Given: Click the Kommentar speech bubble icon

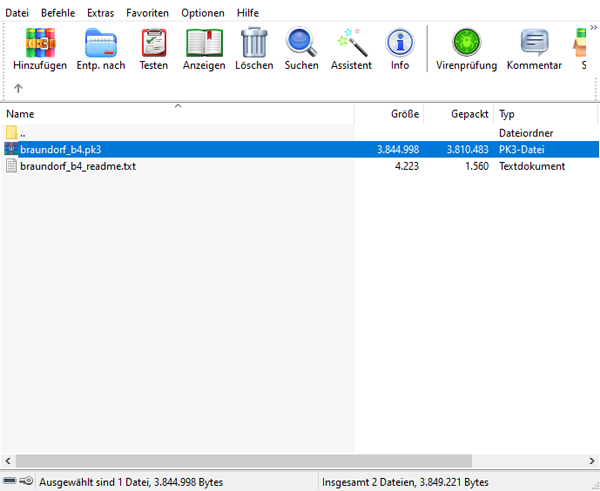Looking at the screenshot, I should tap(534, 42).
